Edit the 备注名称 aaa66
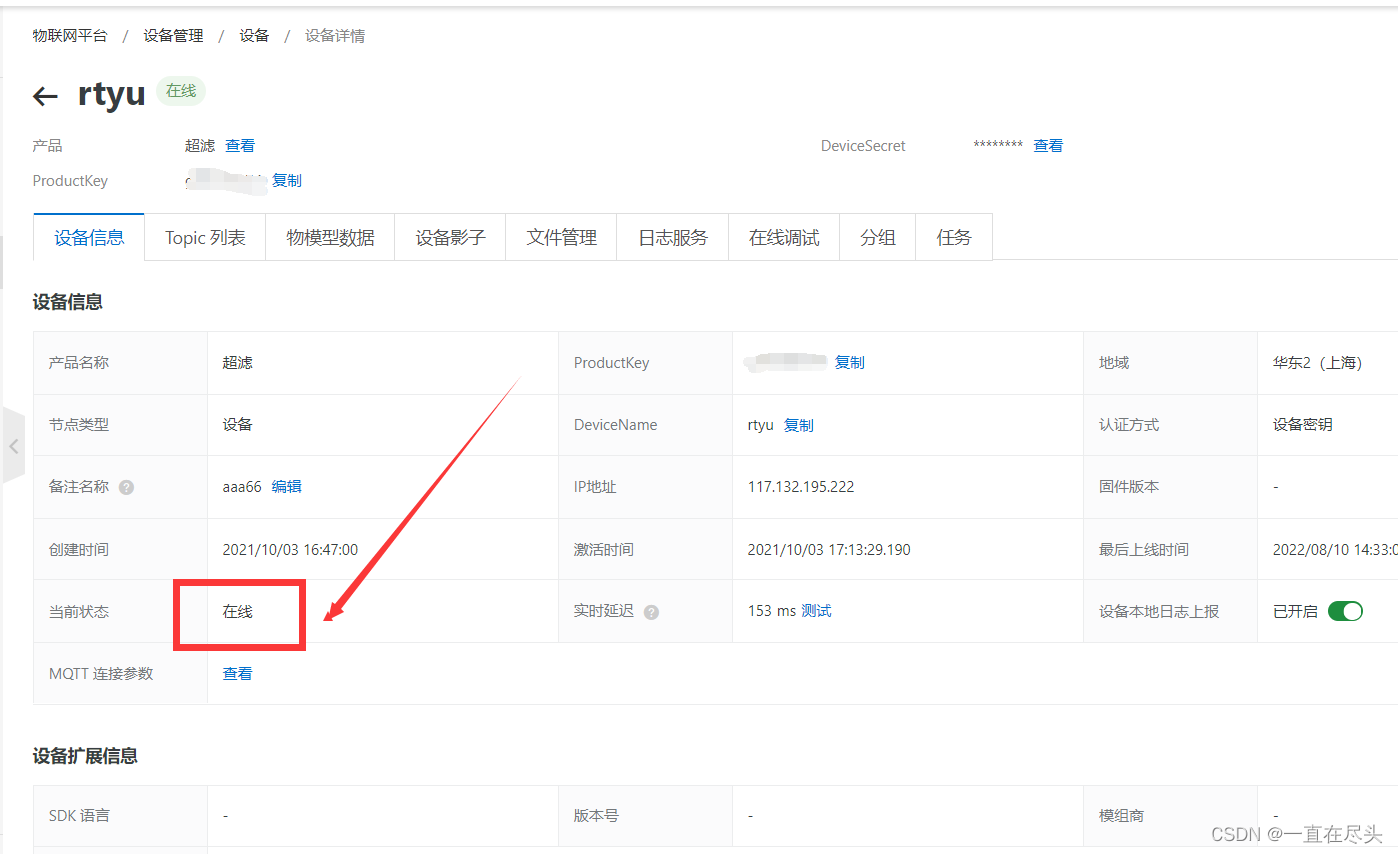1398x854 pixels. click(x=286, y=487)
